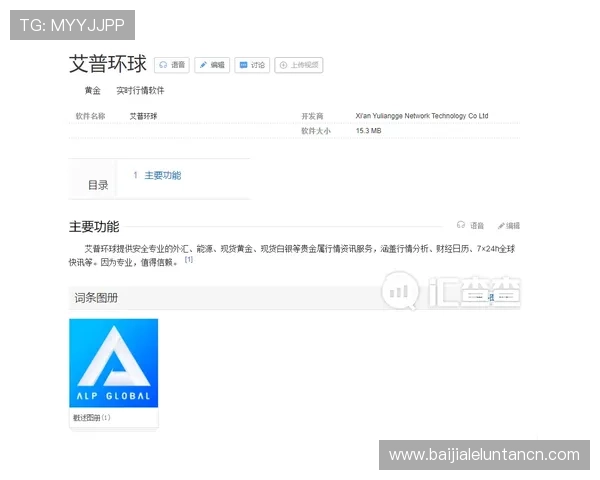The height and width of the screenshot is (480, 600).
Task: Select the 实时行情软件 tag text
Action: pos(140,91)
